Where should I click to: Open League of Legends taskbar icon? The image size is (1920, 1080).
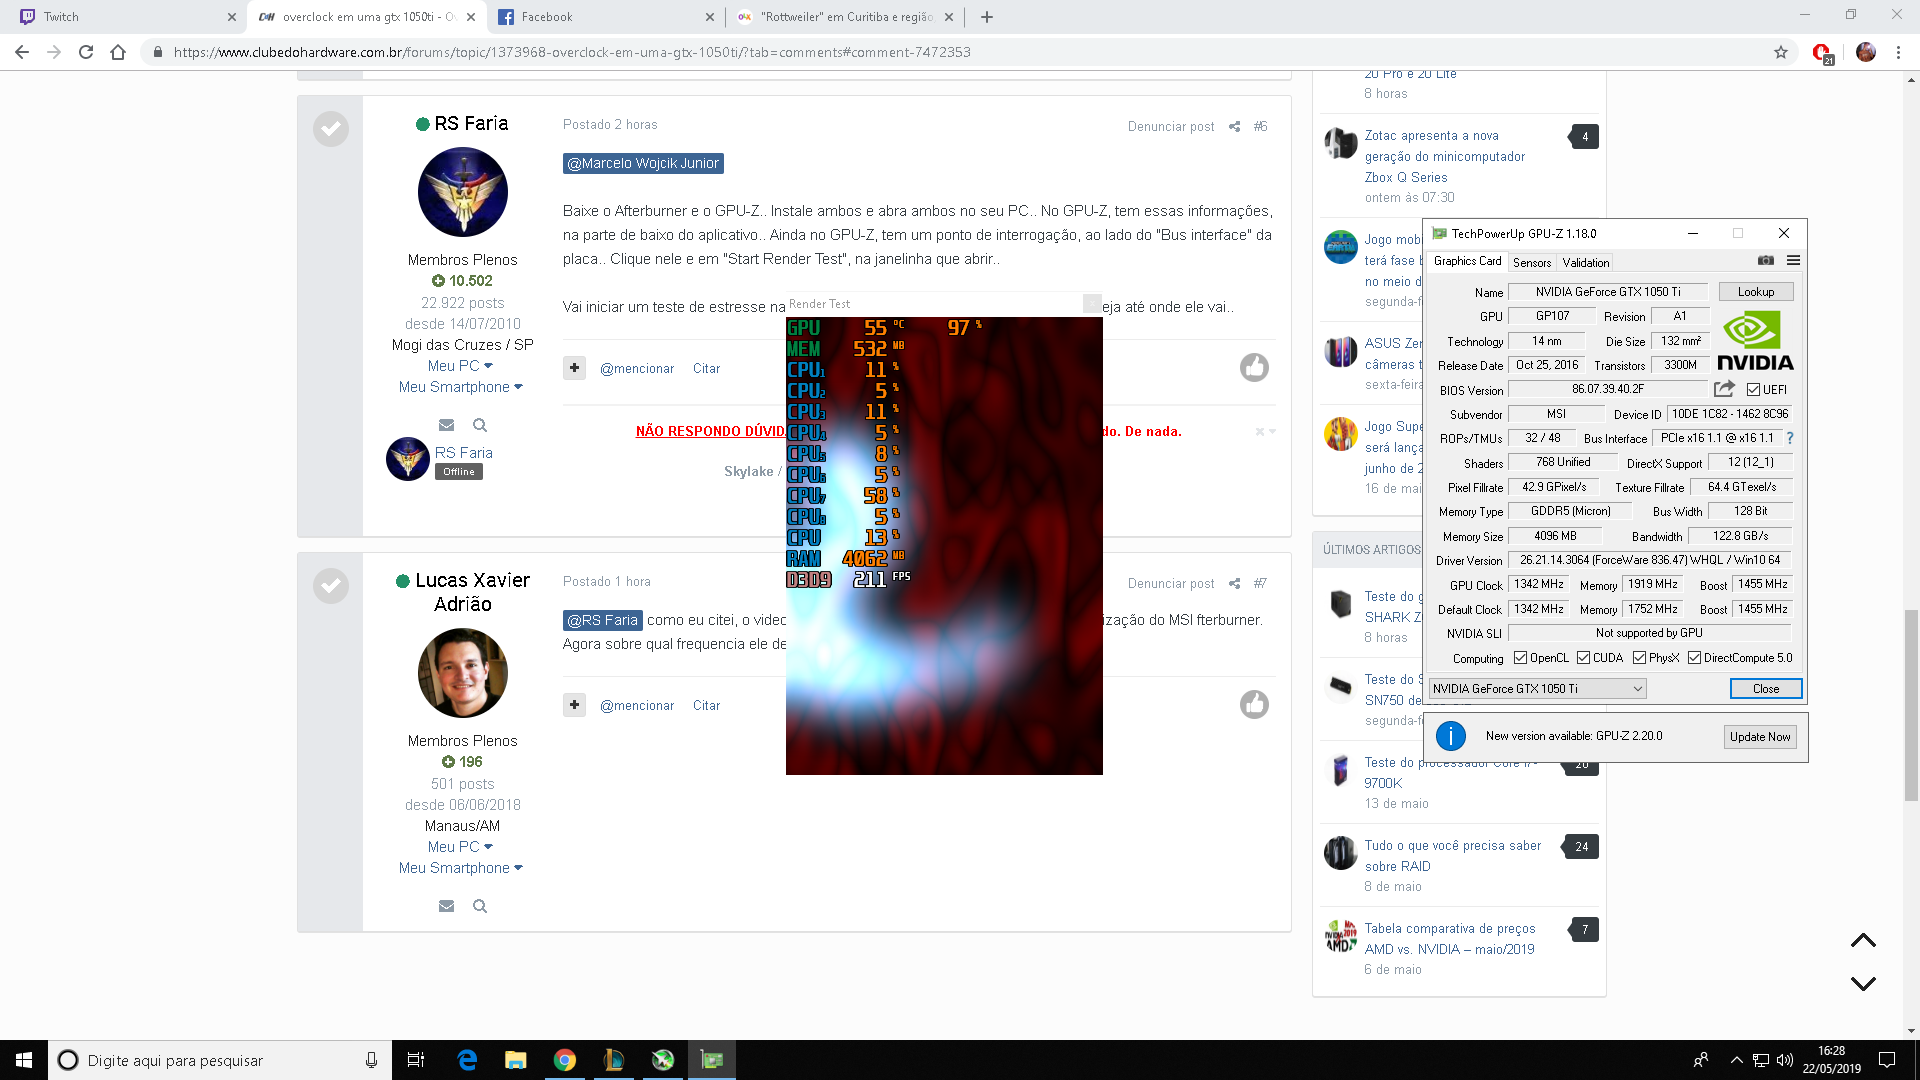click(614, 1060)
